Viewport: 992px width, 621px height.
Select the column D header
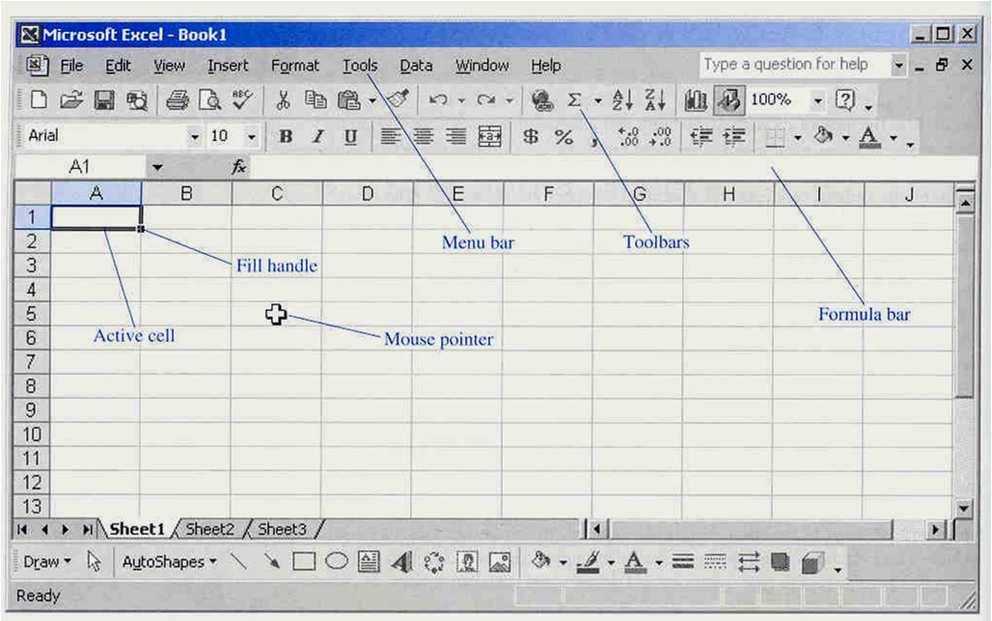pyautogui.click(x=367, y=194)
